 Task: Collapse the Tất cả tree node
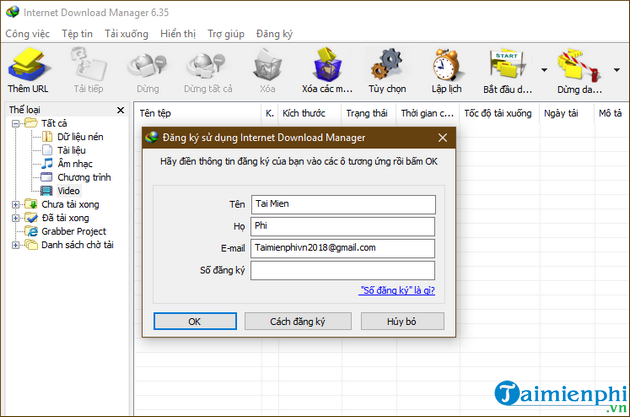[x=15, y=124]
